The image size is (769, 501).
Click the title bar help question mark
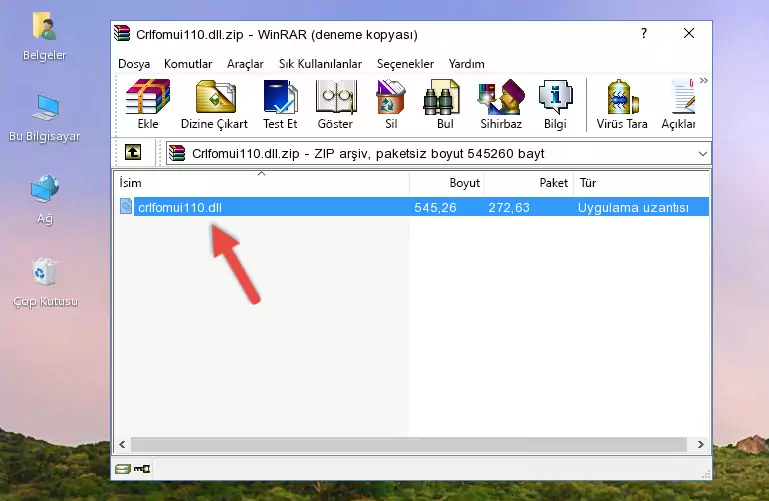pyautogui.click(x=644, y=33)
